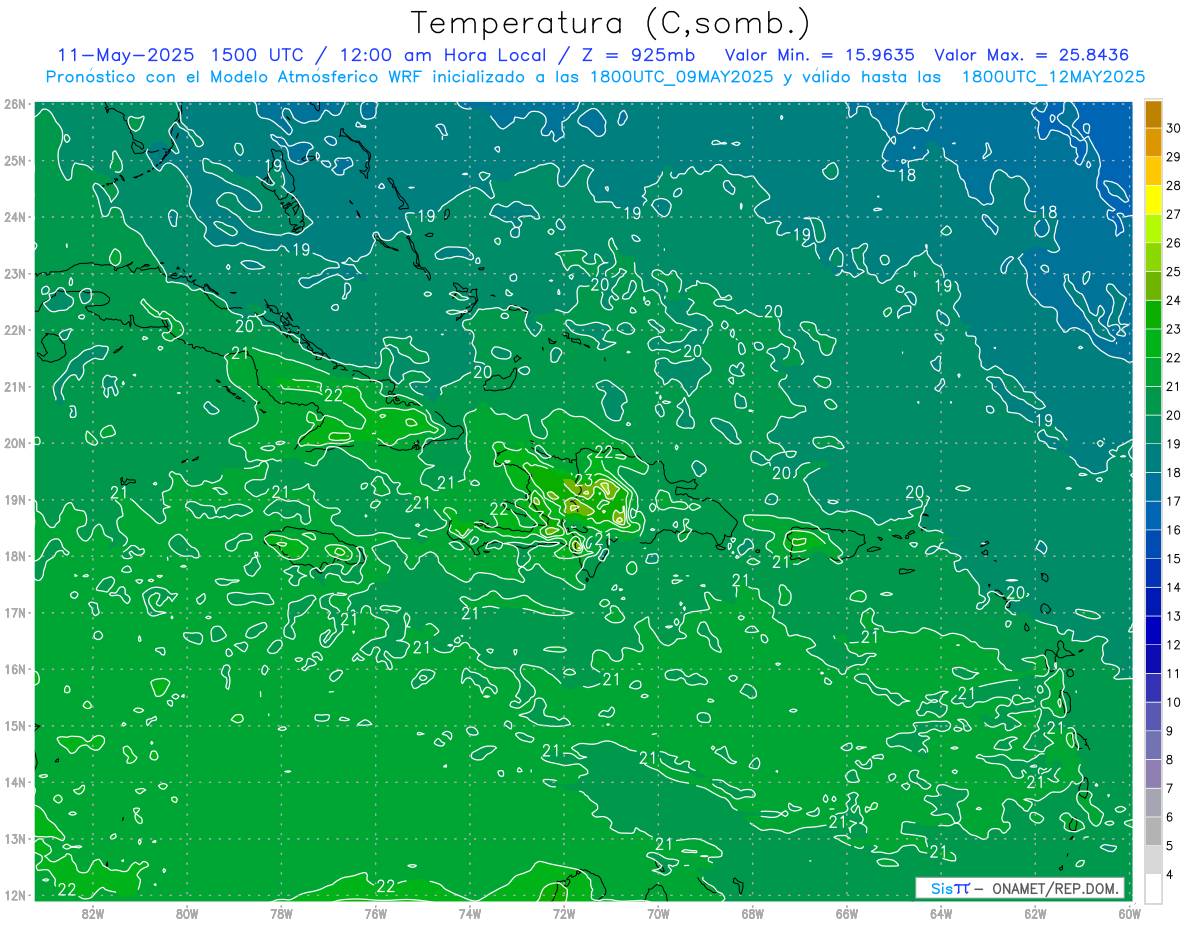1200x927 pixels.
Task: Click the legend label "30"
Action: click(1174, 129)
